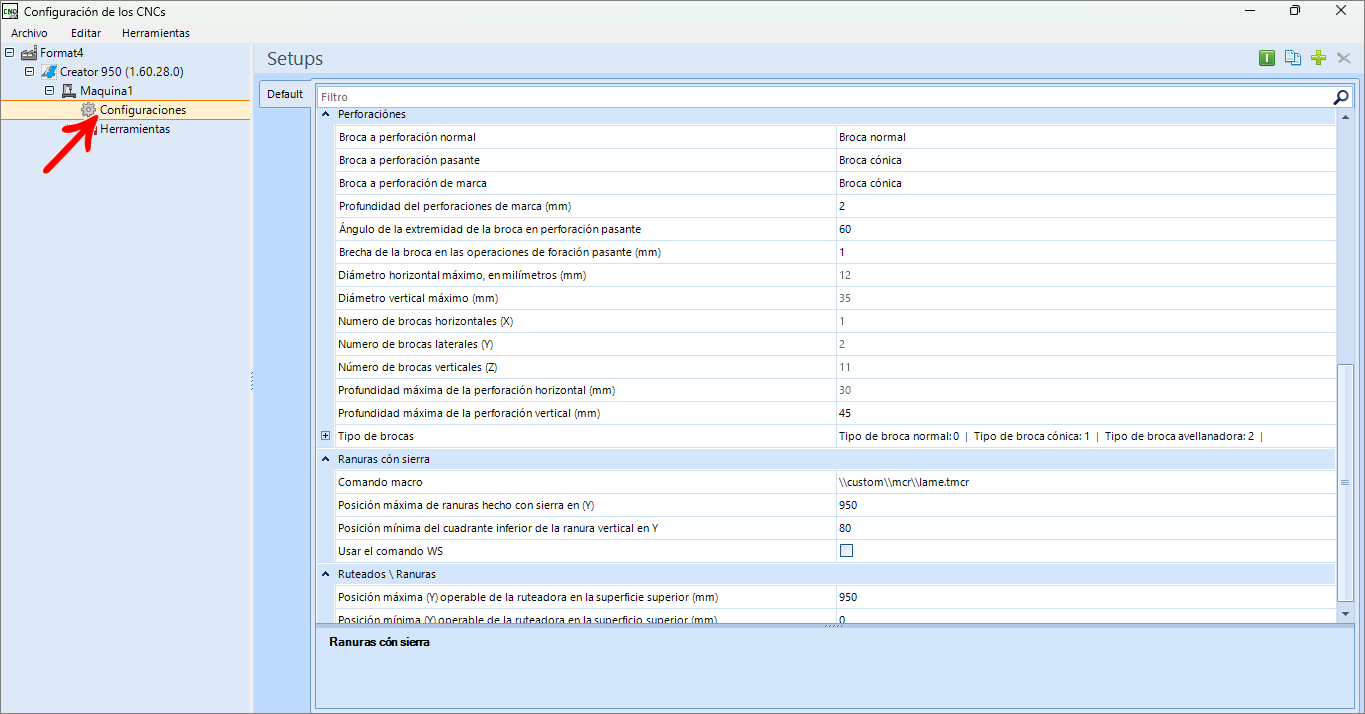Select "Diámetro horizontal máximo, en milímetros (mm)" row

click(834, 275)
